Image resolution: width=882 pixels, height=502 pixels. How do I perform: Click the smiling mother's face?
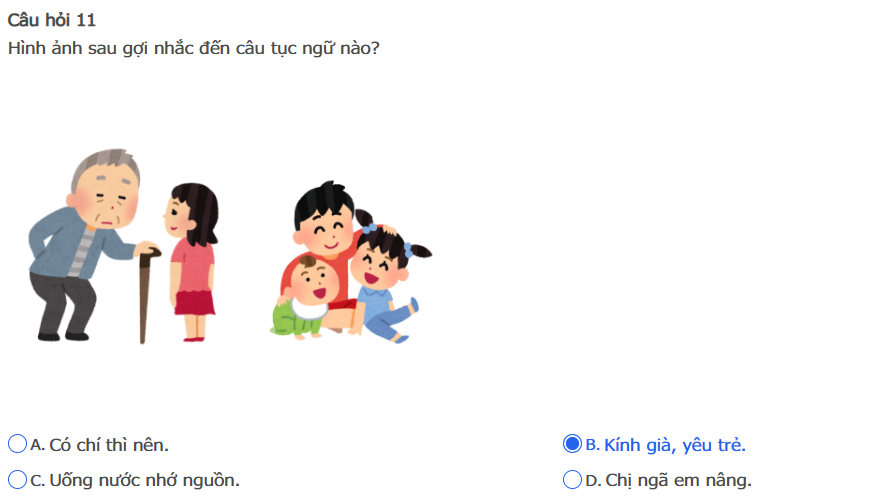(323, 230)
